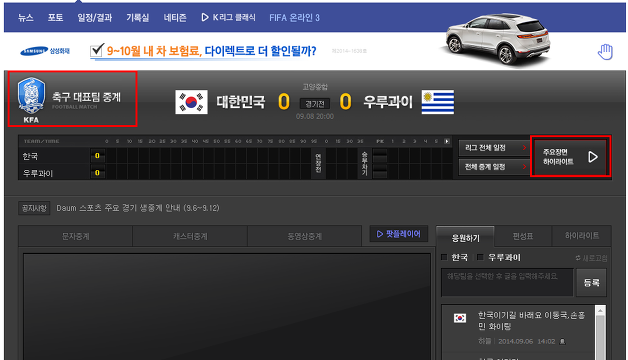
Task: Open 전체 중계 일정
Action: click(x=494, y=167)
